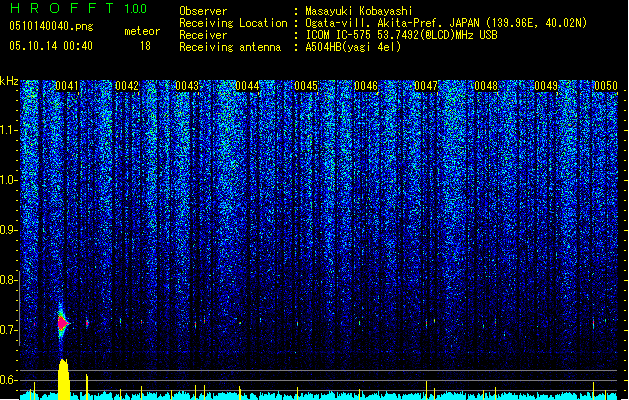
Task: Click the HROFFT title text
Action: [62, 8]
